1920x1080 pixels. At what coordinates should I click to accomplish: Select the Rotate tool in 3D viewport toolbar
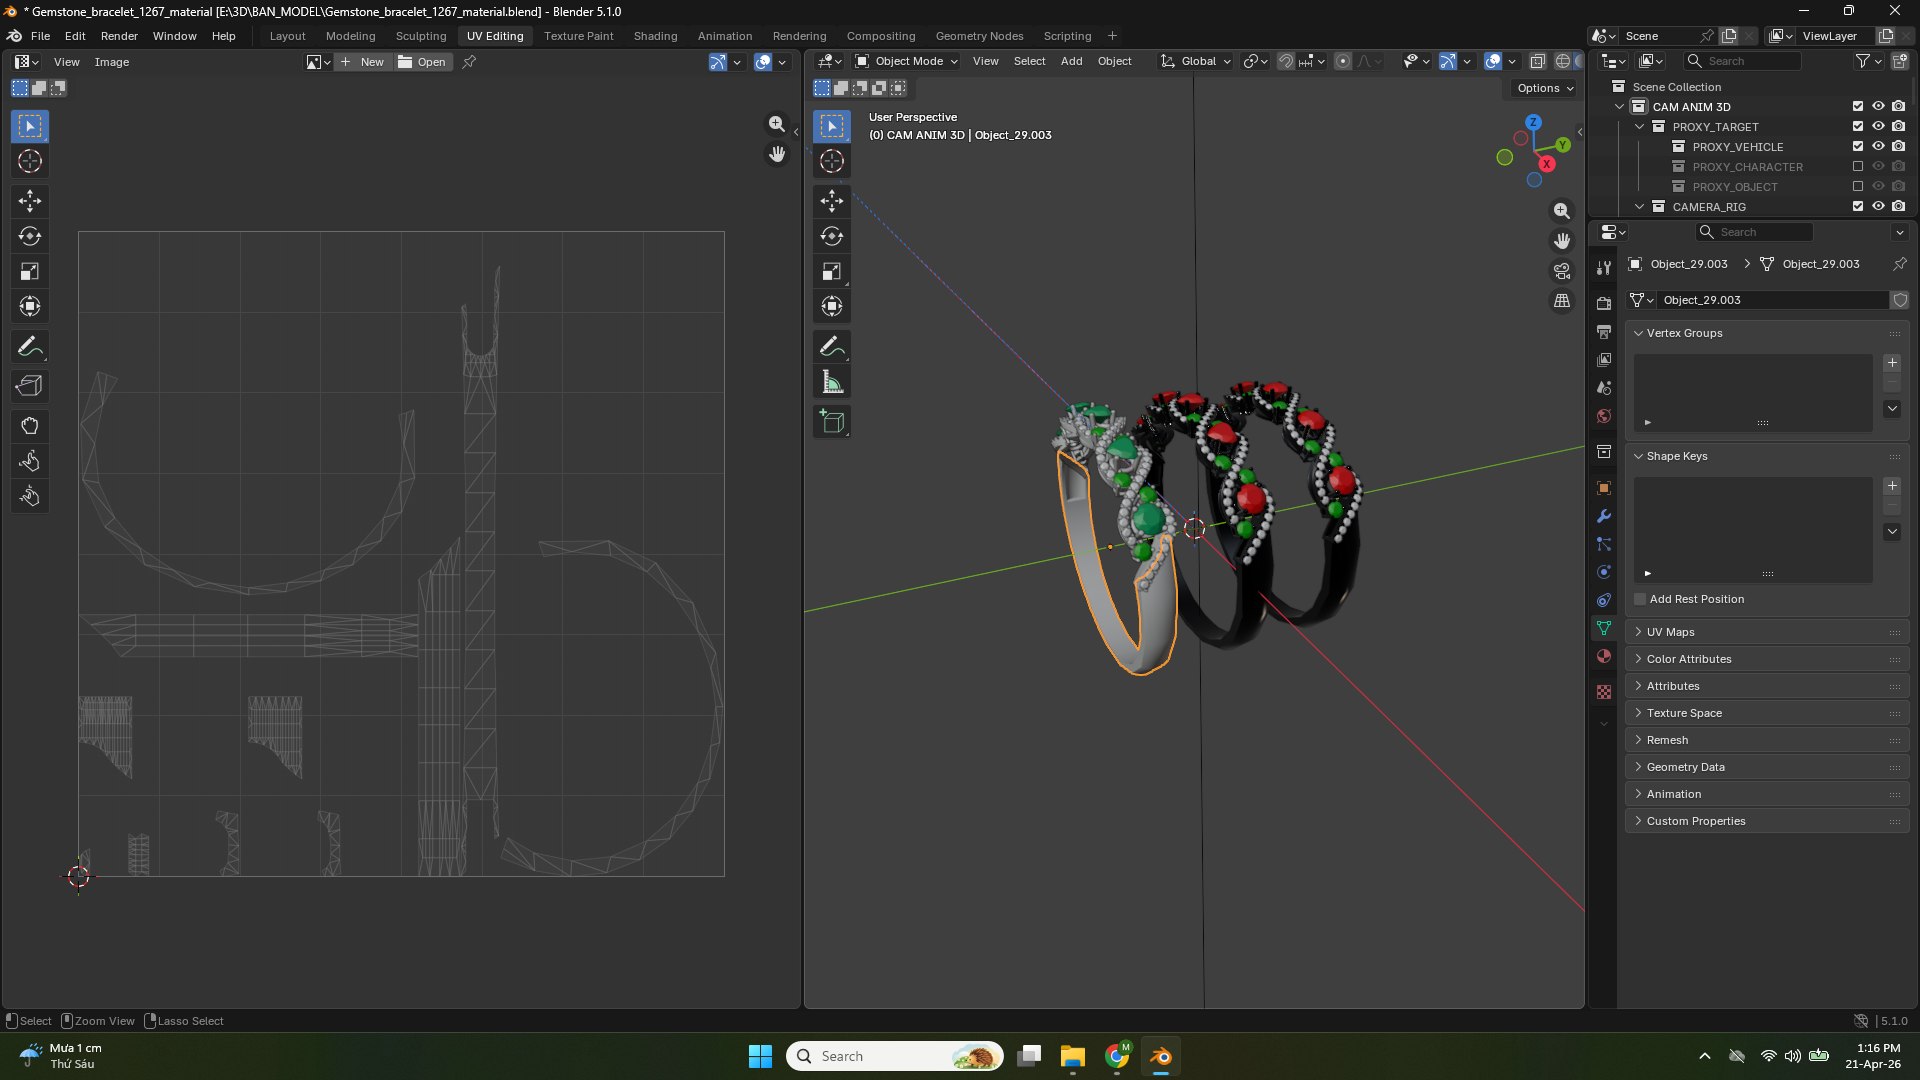point(831,236)
